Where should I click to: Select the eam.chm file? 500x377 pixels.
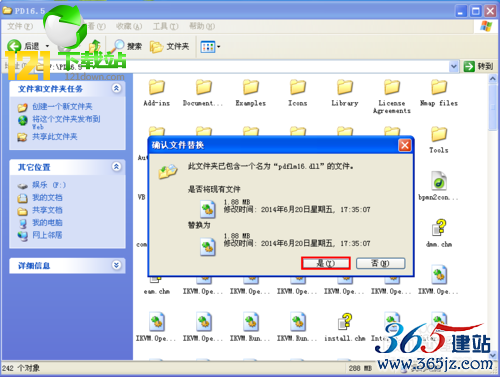click(157, 286)
